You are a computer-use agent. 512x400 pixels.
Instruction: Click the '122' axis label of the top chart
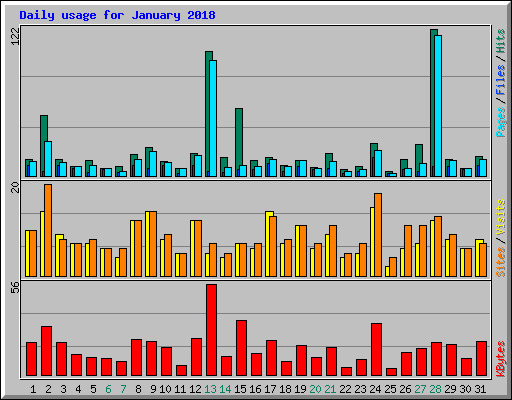(15, 36)
